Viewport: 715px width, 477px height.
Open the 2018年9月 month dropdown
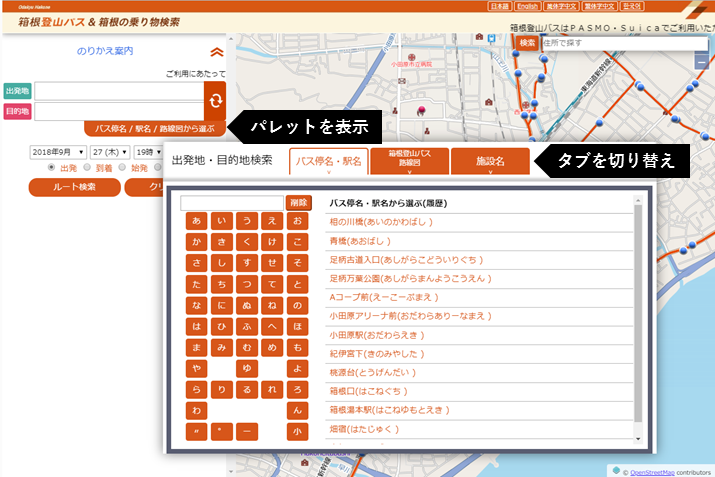pyautogui.click(x=57, y=152)
